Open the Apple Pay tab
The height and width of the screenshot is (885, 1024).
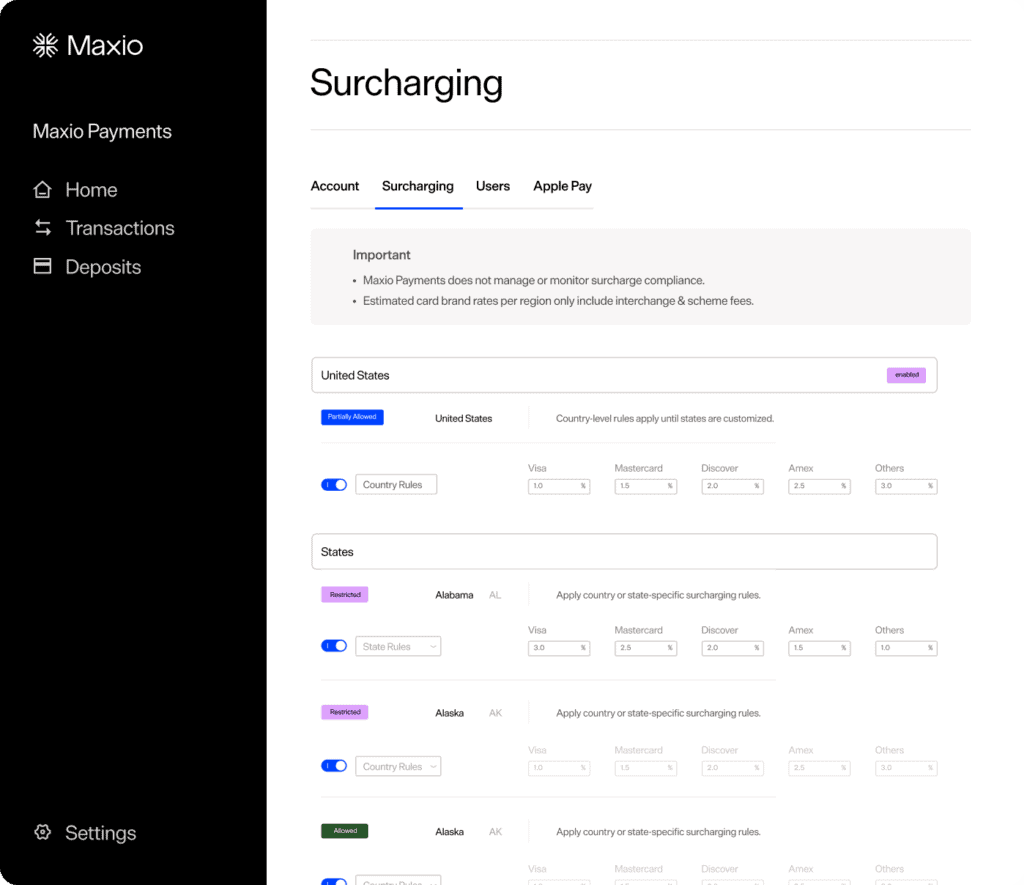[x=562, y=186]
